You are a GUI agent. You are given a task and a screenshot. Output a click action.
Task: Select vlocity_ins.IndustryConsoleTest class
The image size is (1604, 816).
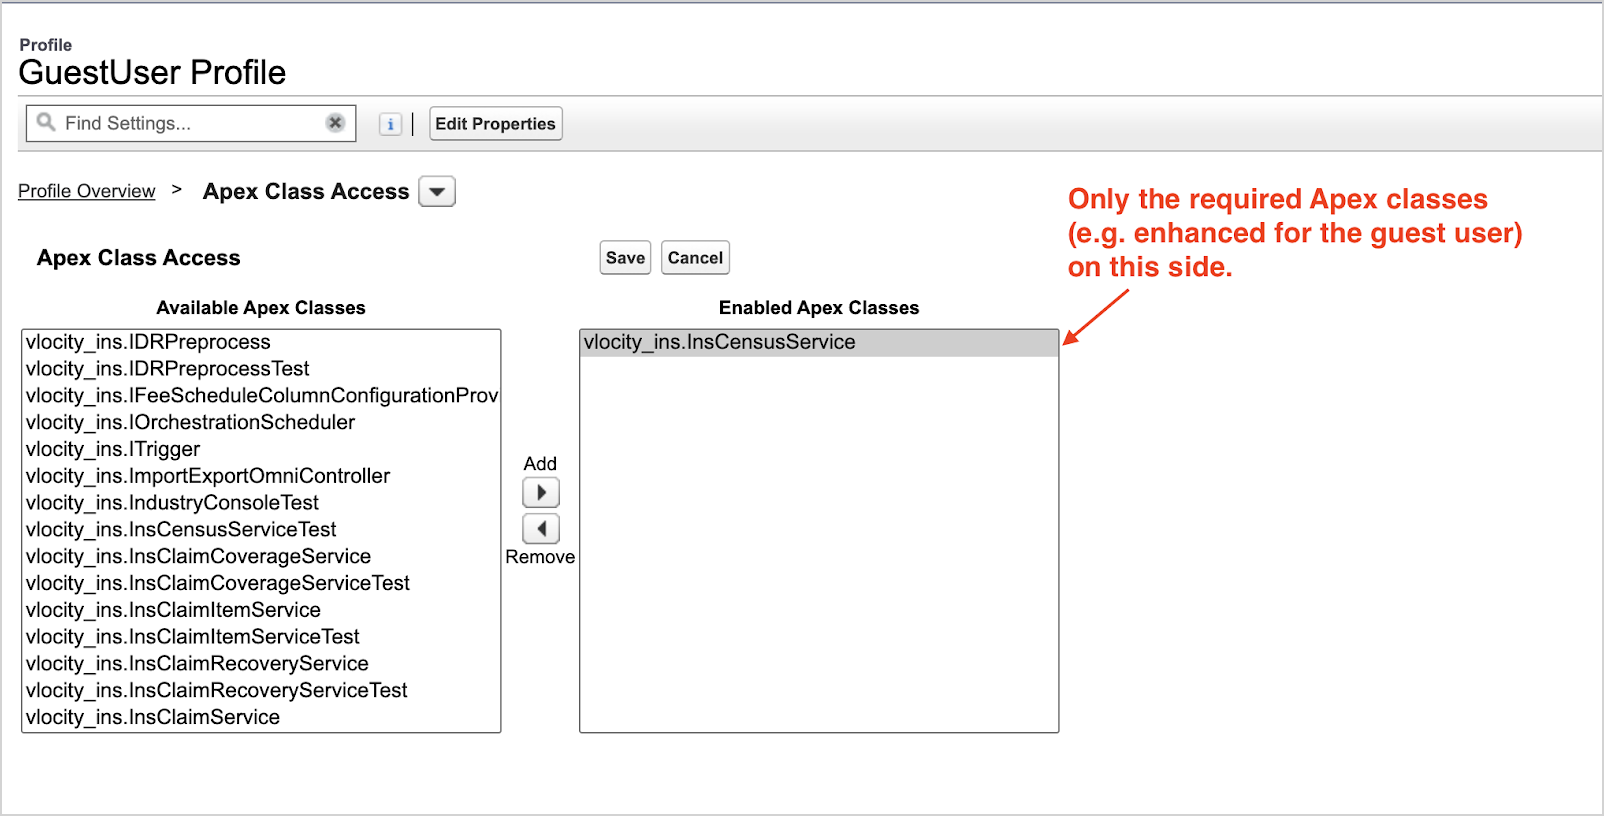(261, 503)
